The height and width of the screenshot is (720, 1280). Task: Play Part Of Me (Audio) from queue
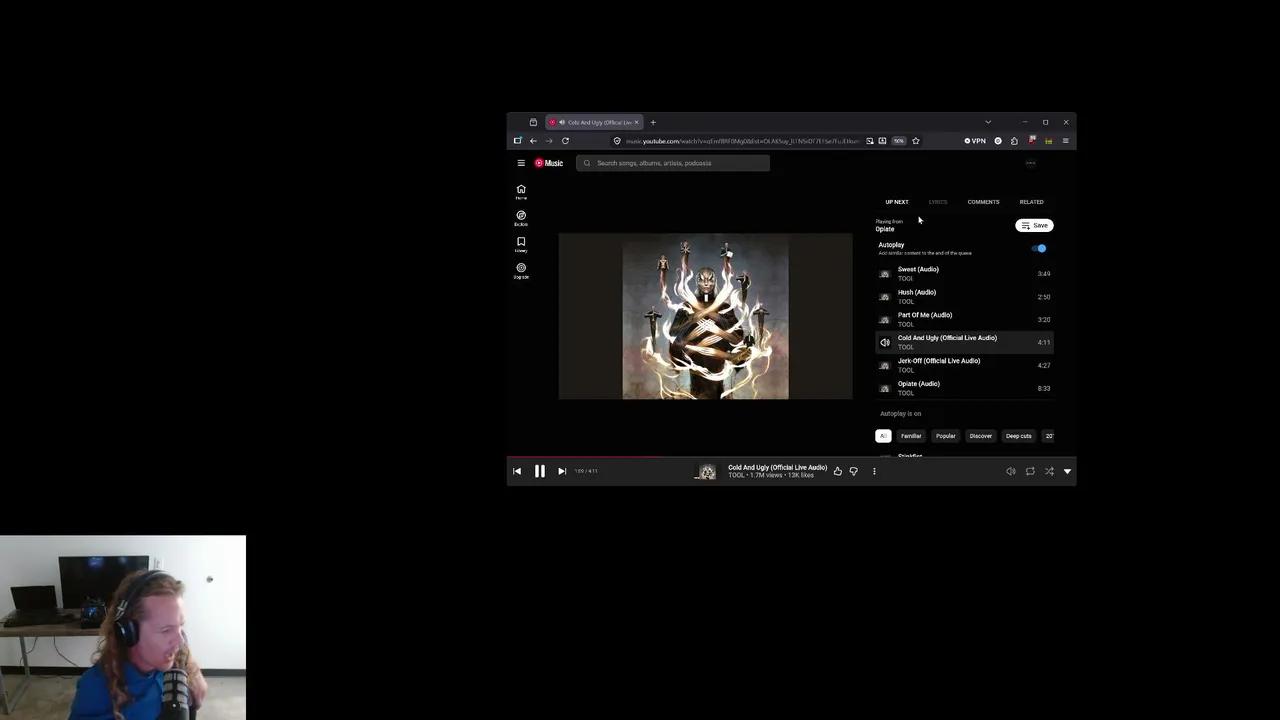tap(965, 319)
